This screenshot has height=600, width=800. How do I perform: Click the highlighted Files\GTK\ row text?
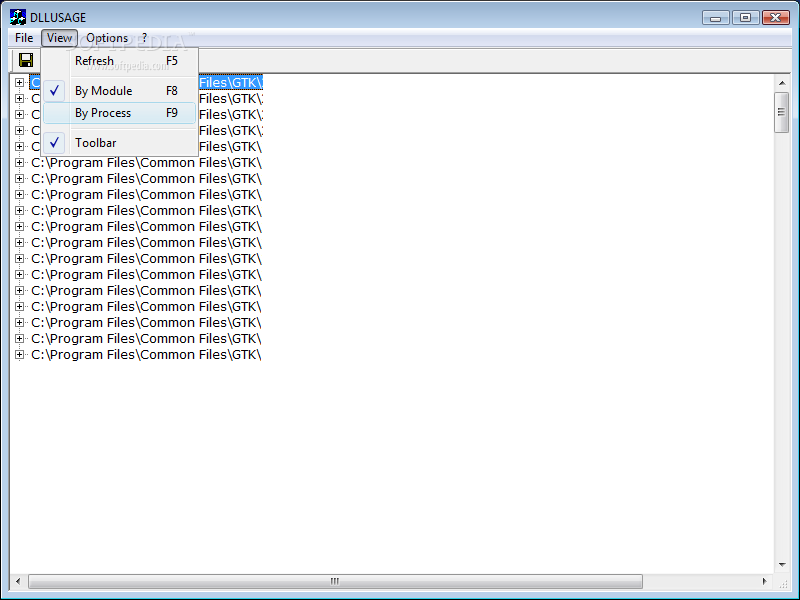coord(231,82)
